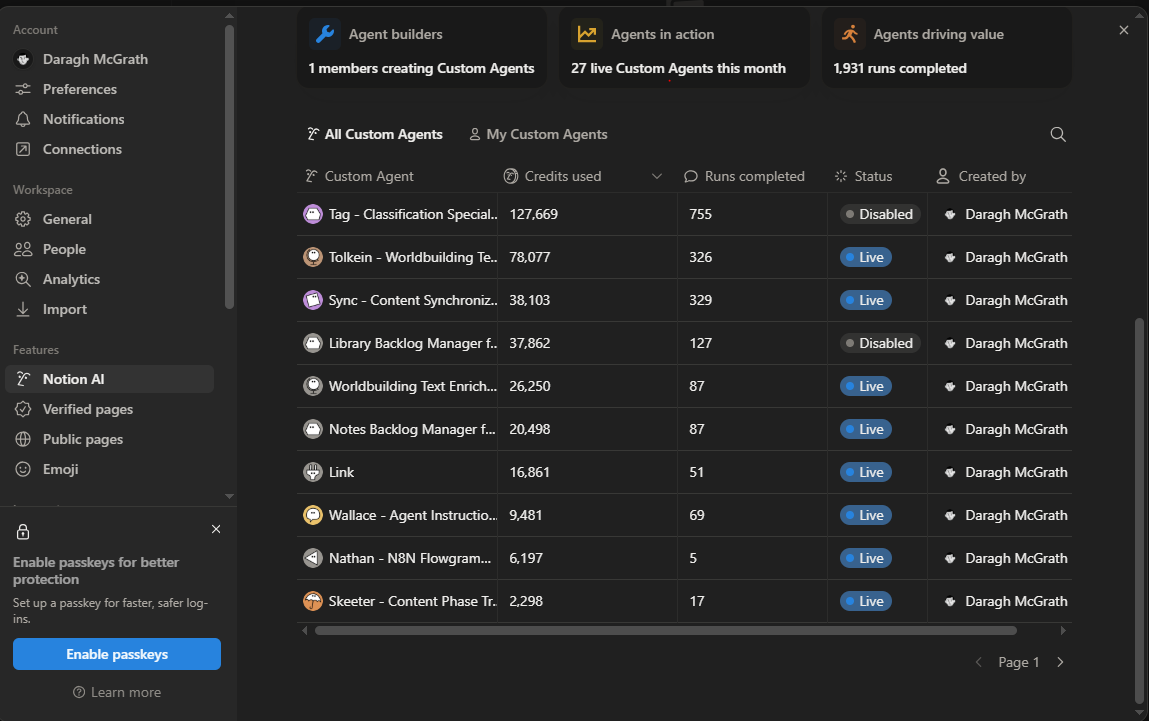Open Connections settings
The height and width of the screenshot is (721, 1149).
tap(82, 149)
